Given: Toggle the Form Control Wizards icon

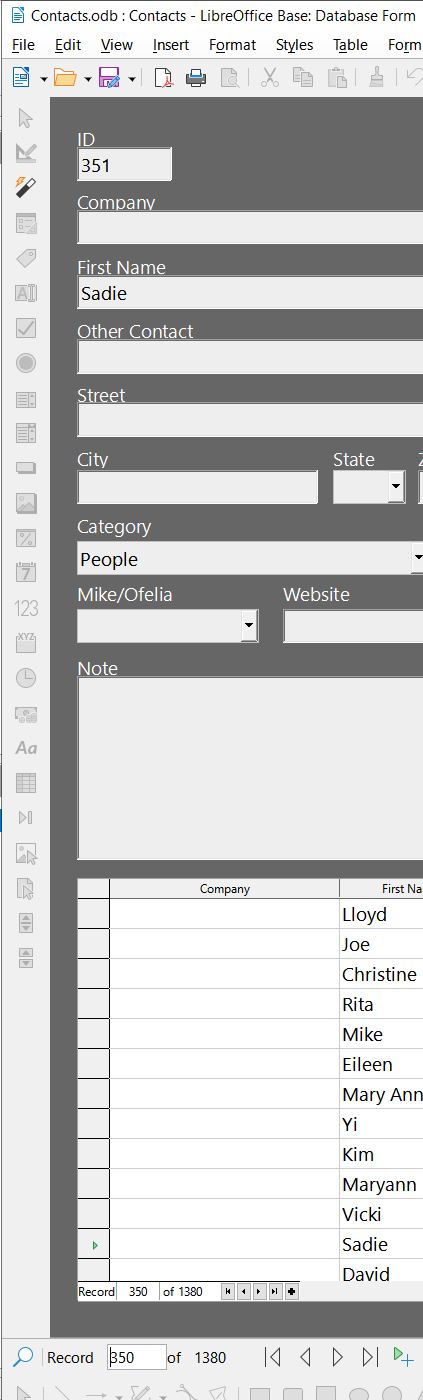Looking at the screenshot, I should (x=26, y=188).
